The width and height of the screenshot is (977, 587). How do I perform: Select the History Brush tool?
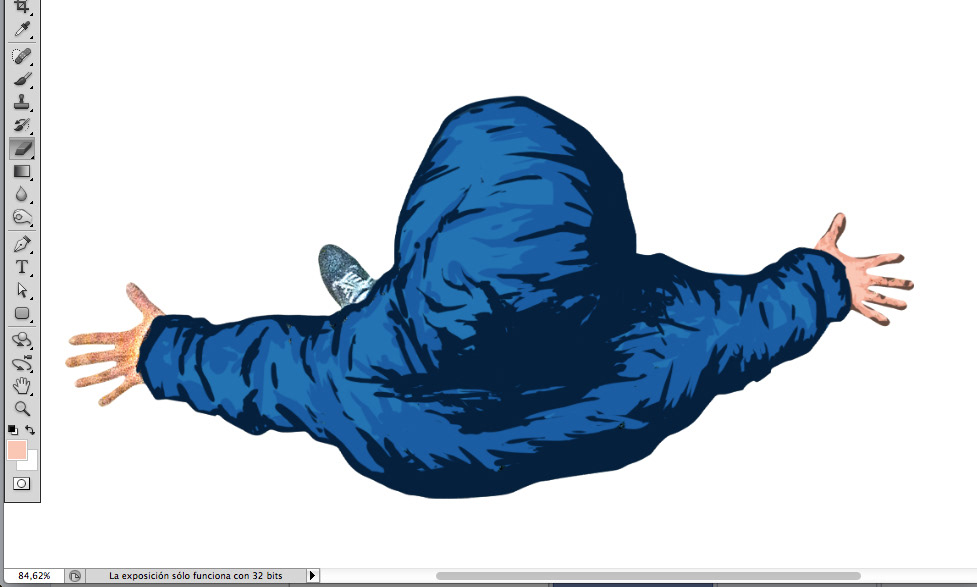21,125
